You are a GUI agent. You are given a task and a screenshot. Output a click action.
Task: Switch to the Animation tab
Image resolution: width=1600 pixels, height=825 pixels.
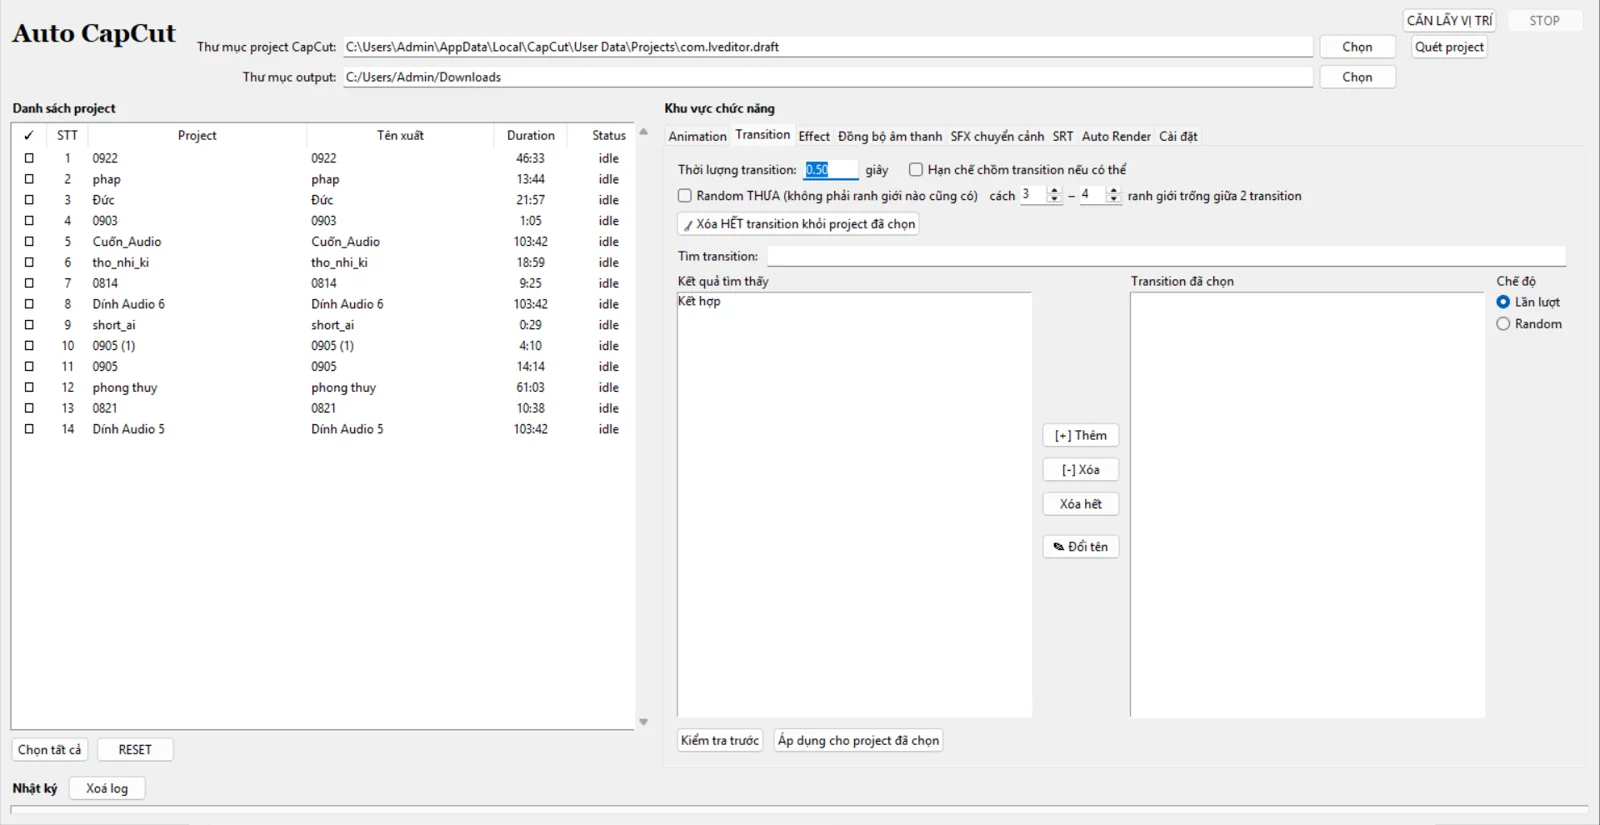click(697, 136)
